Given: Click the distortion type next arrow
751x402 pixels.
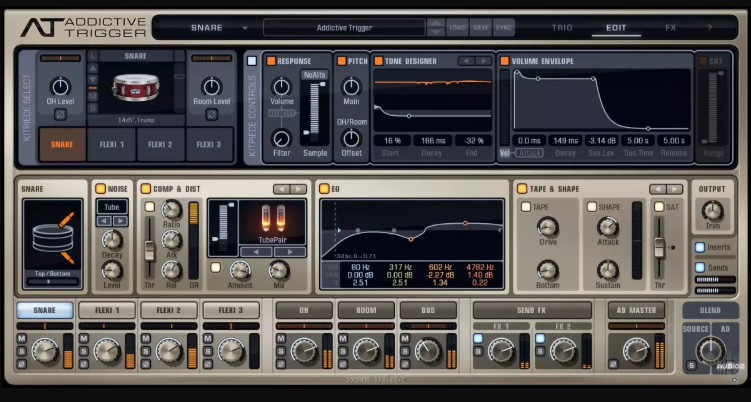Looking at the screenshot, I should tap(290, 252).
